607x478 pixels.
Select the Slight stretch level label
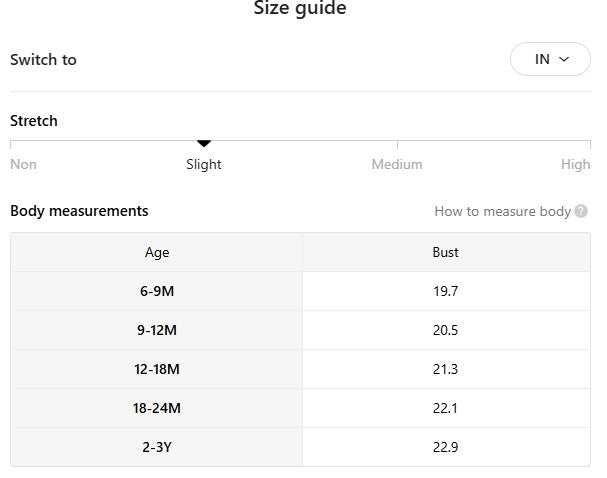[x=204, y=164]
